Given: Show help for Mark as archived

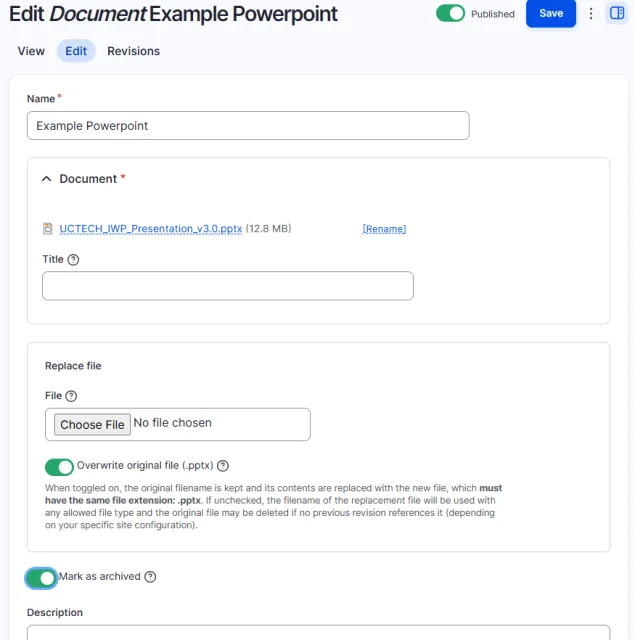Looking at the screenshot, I should pos(150,577).
